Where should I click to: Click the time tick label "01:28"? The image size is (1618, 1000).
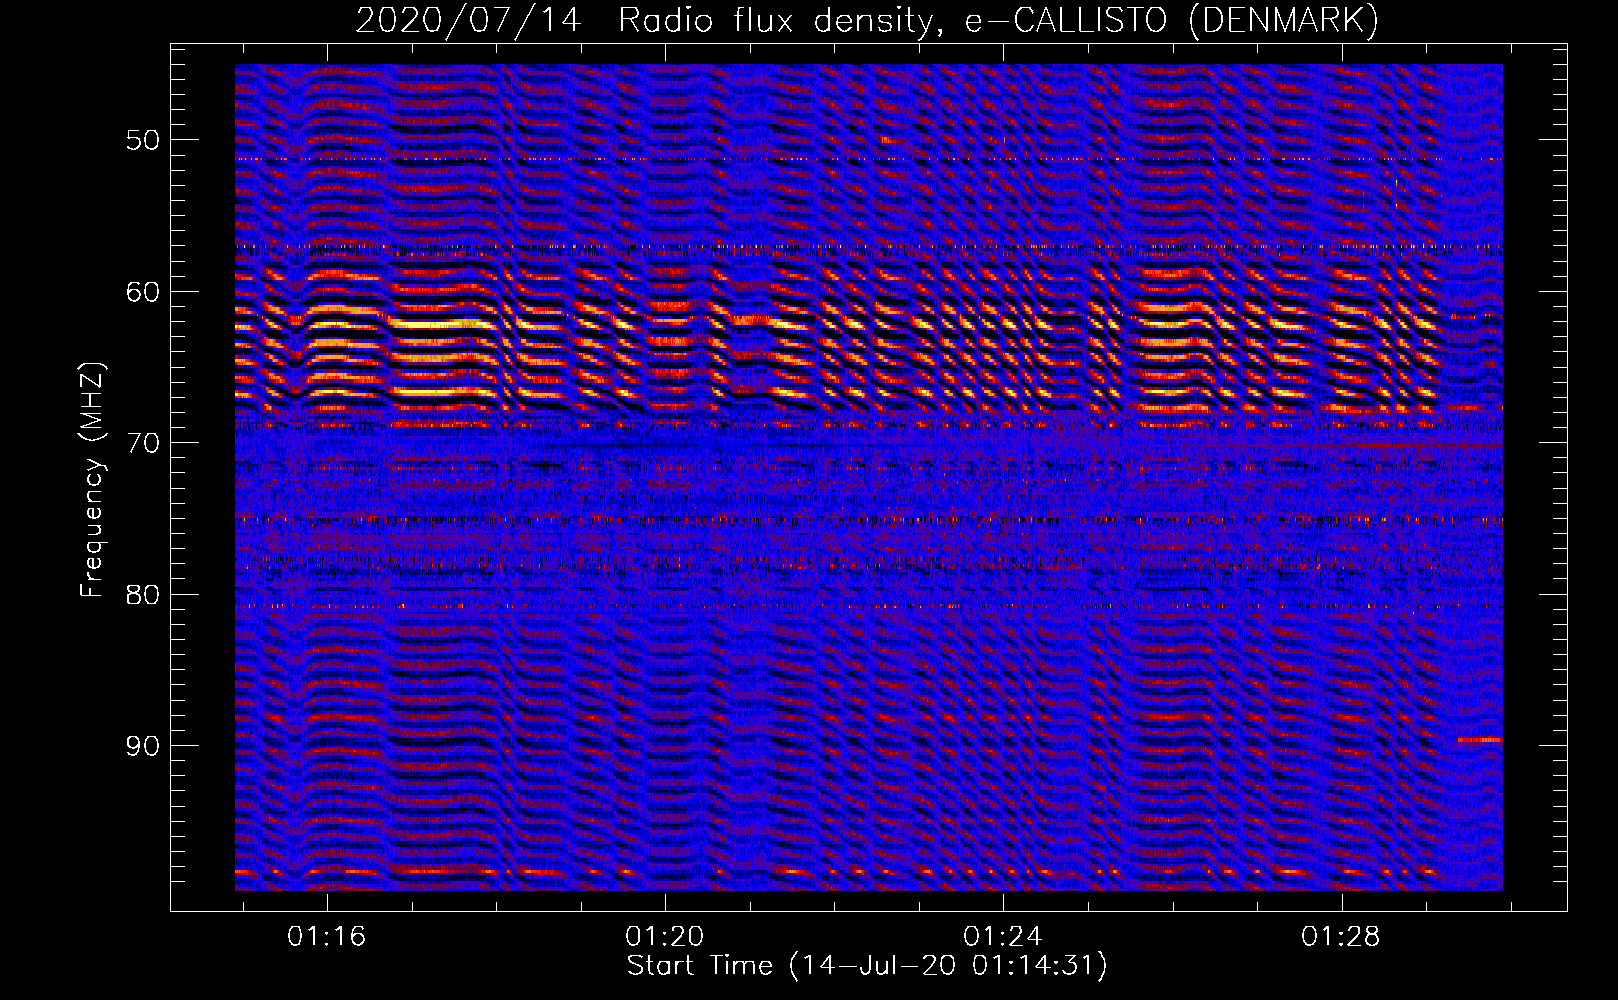pyautogui.click(x=1341, y=937)
